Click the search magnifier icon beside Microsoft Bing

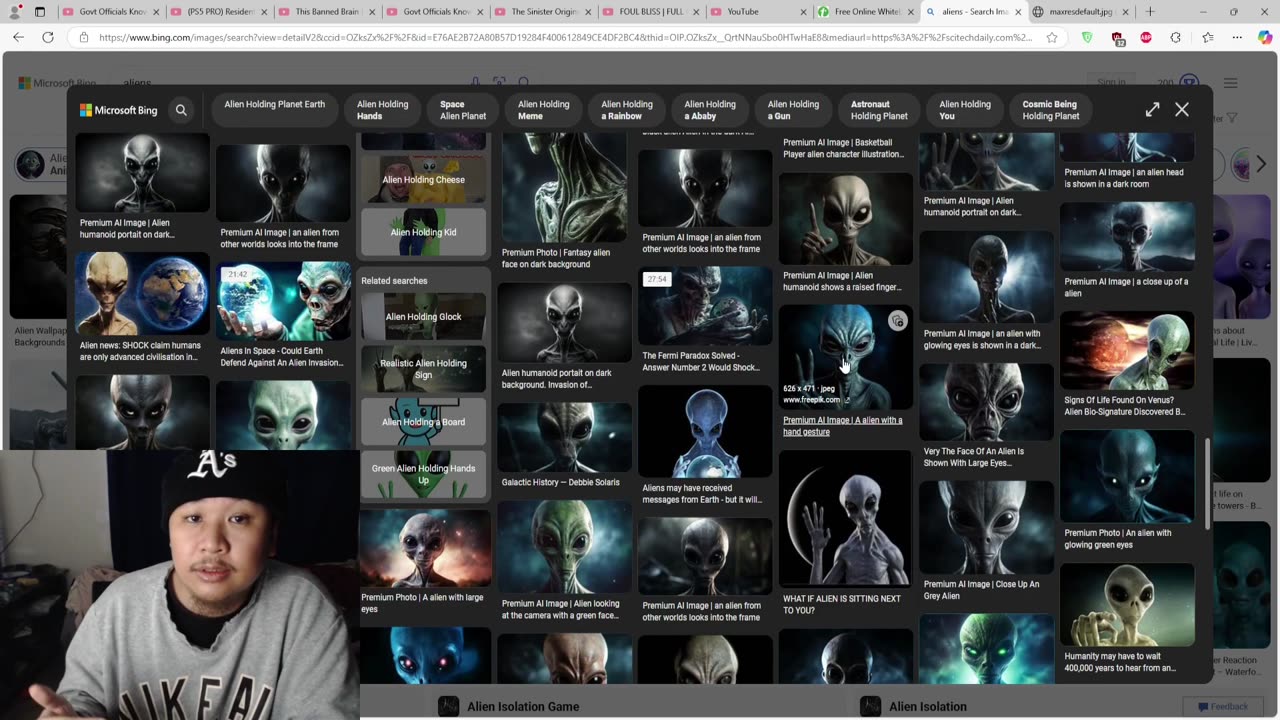point(181,110)
